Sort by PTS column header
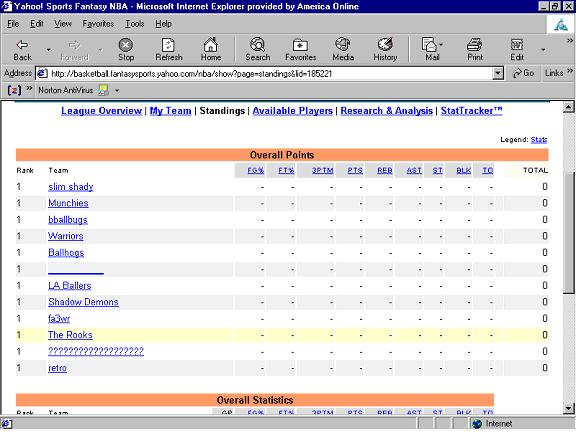 [x=355, y=170]
